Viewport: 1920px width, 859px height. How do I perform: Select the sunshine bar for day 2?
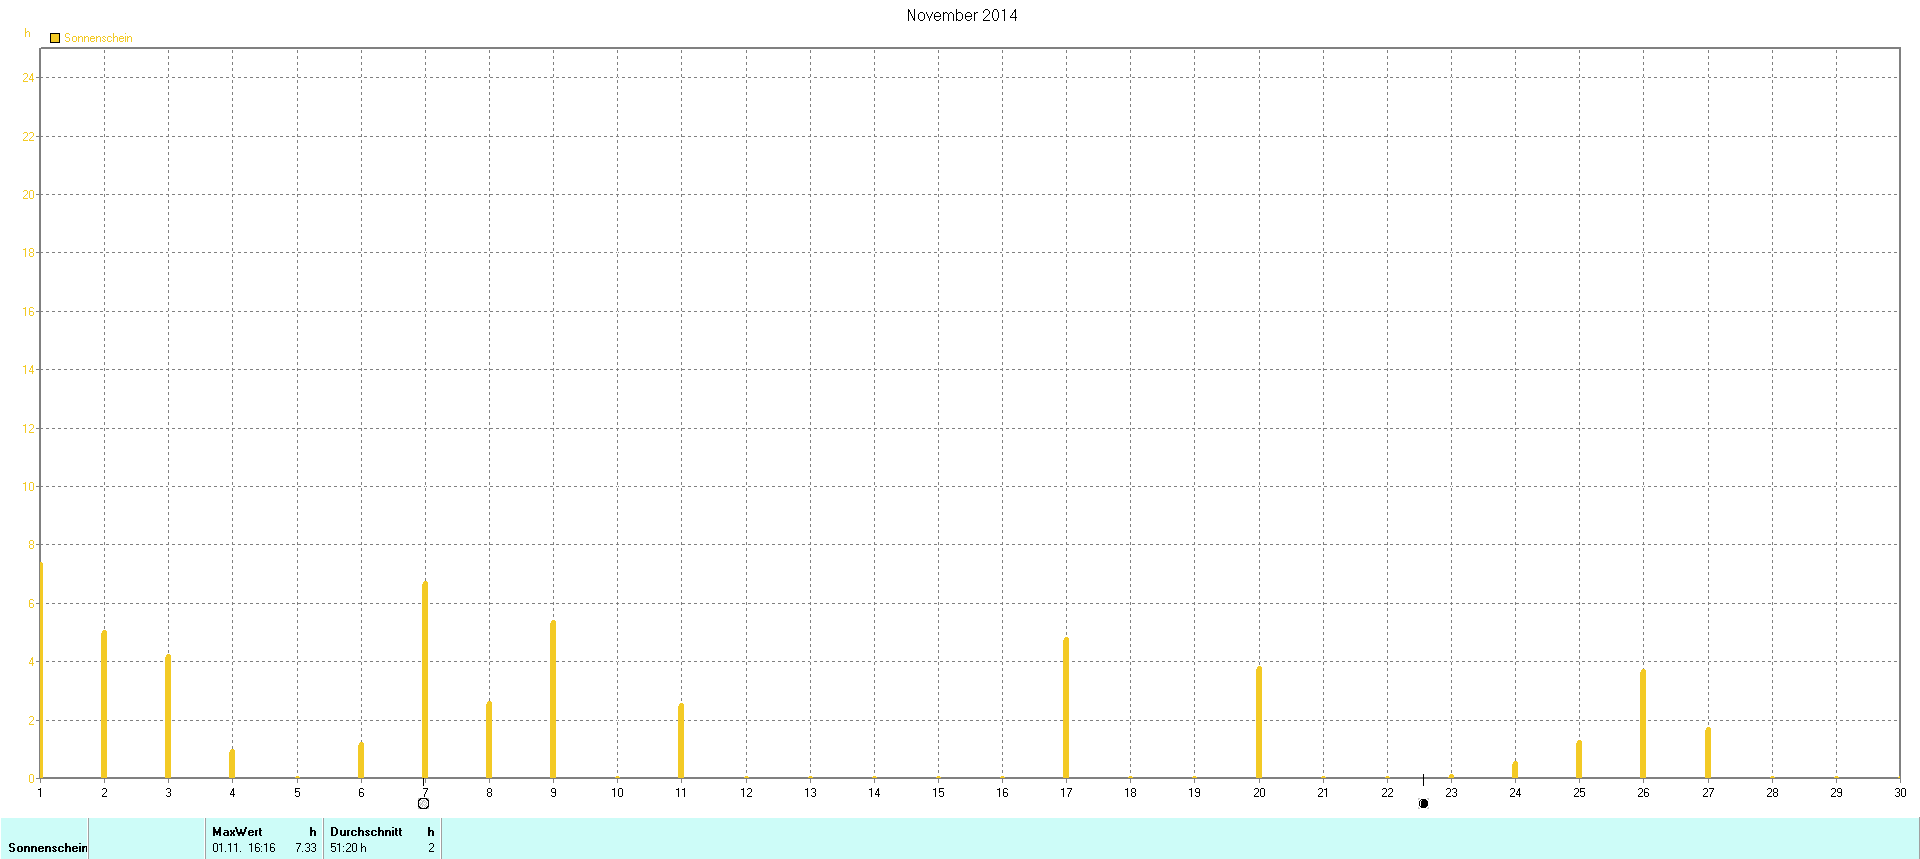[104, 704]
